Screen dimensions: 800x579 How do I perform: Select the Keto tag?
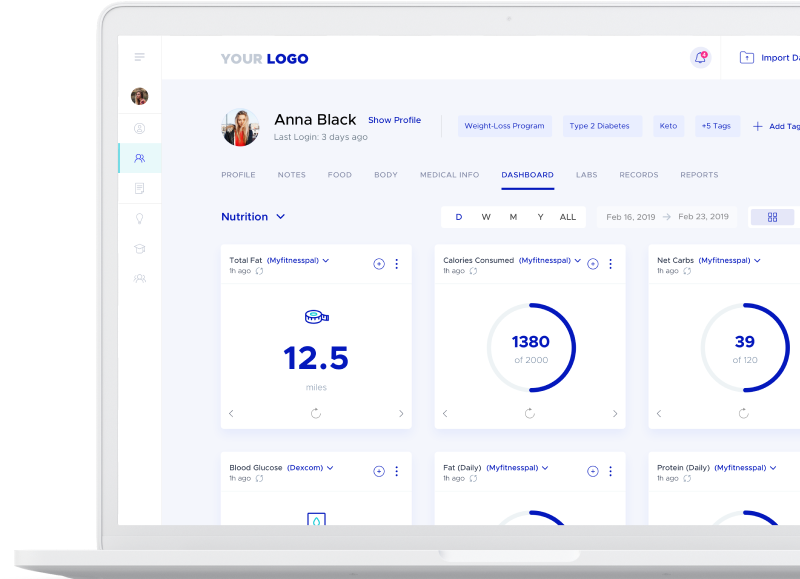[668, 126]
